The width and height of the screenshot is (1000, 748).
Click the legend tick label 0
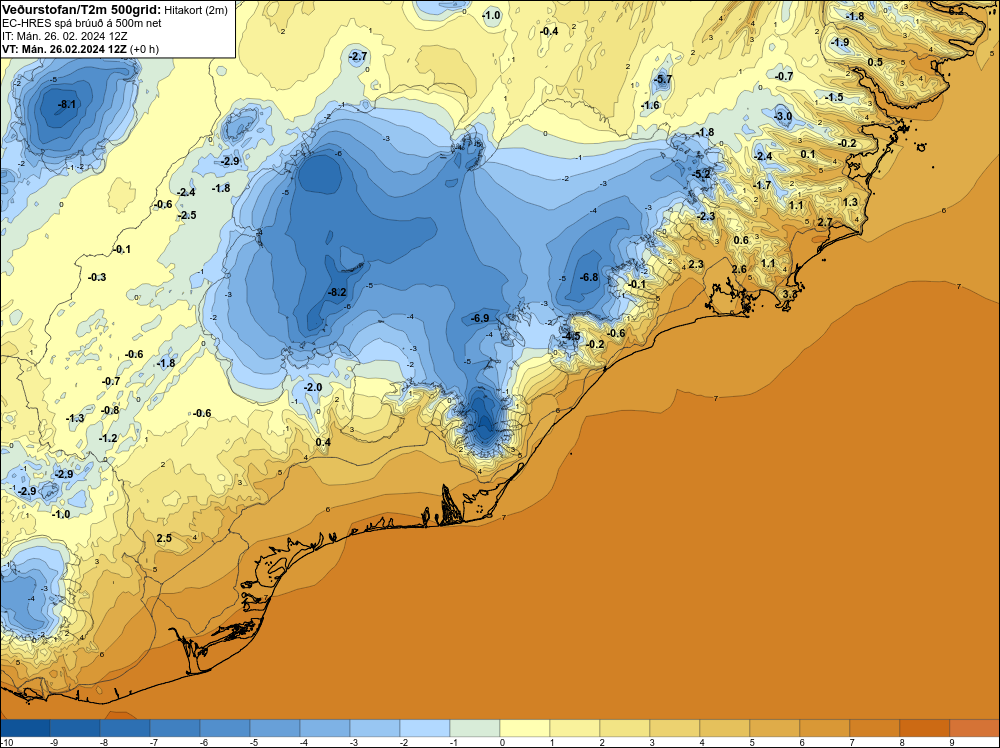pos(503,742)
